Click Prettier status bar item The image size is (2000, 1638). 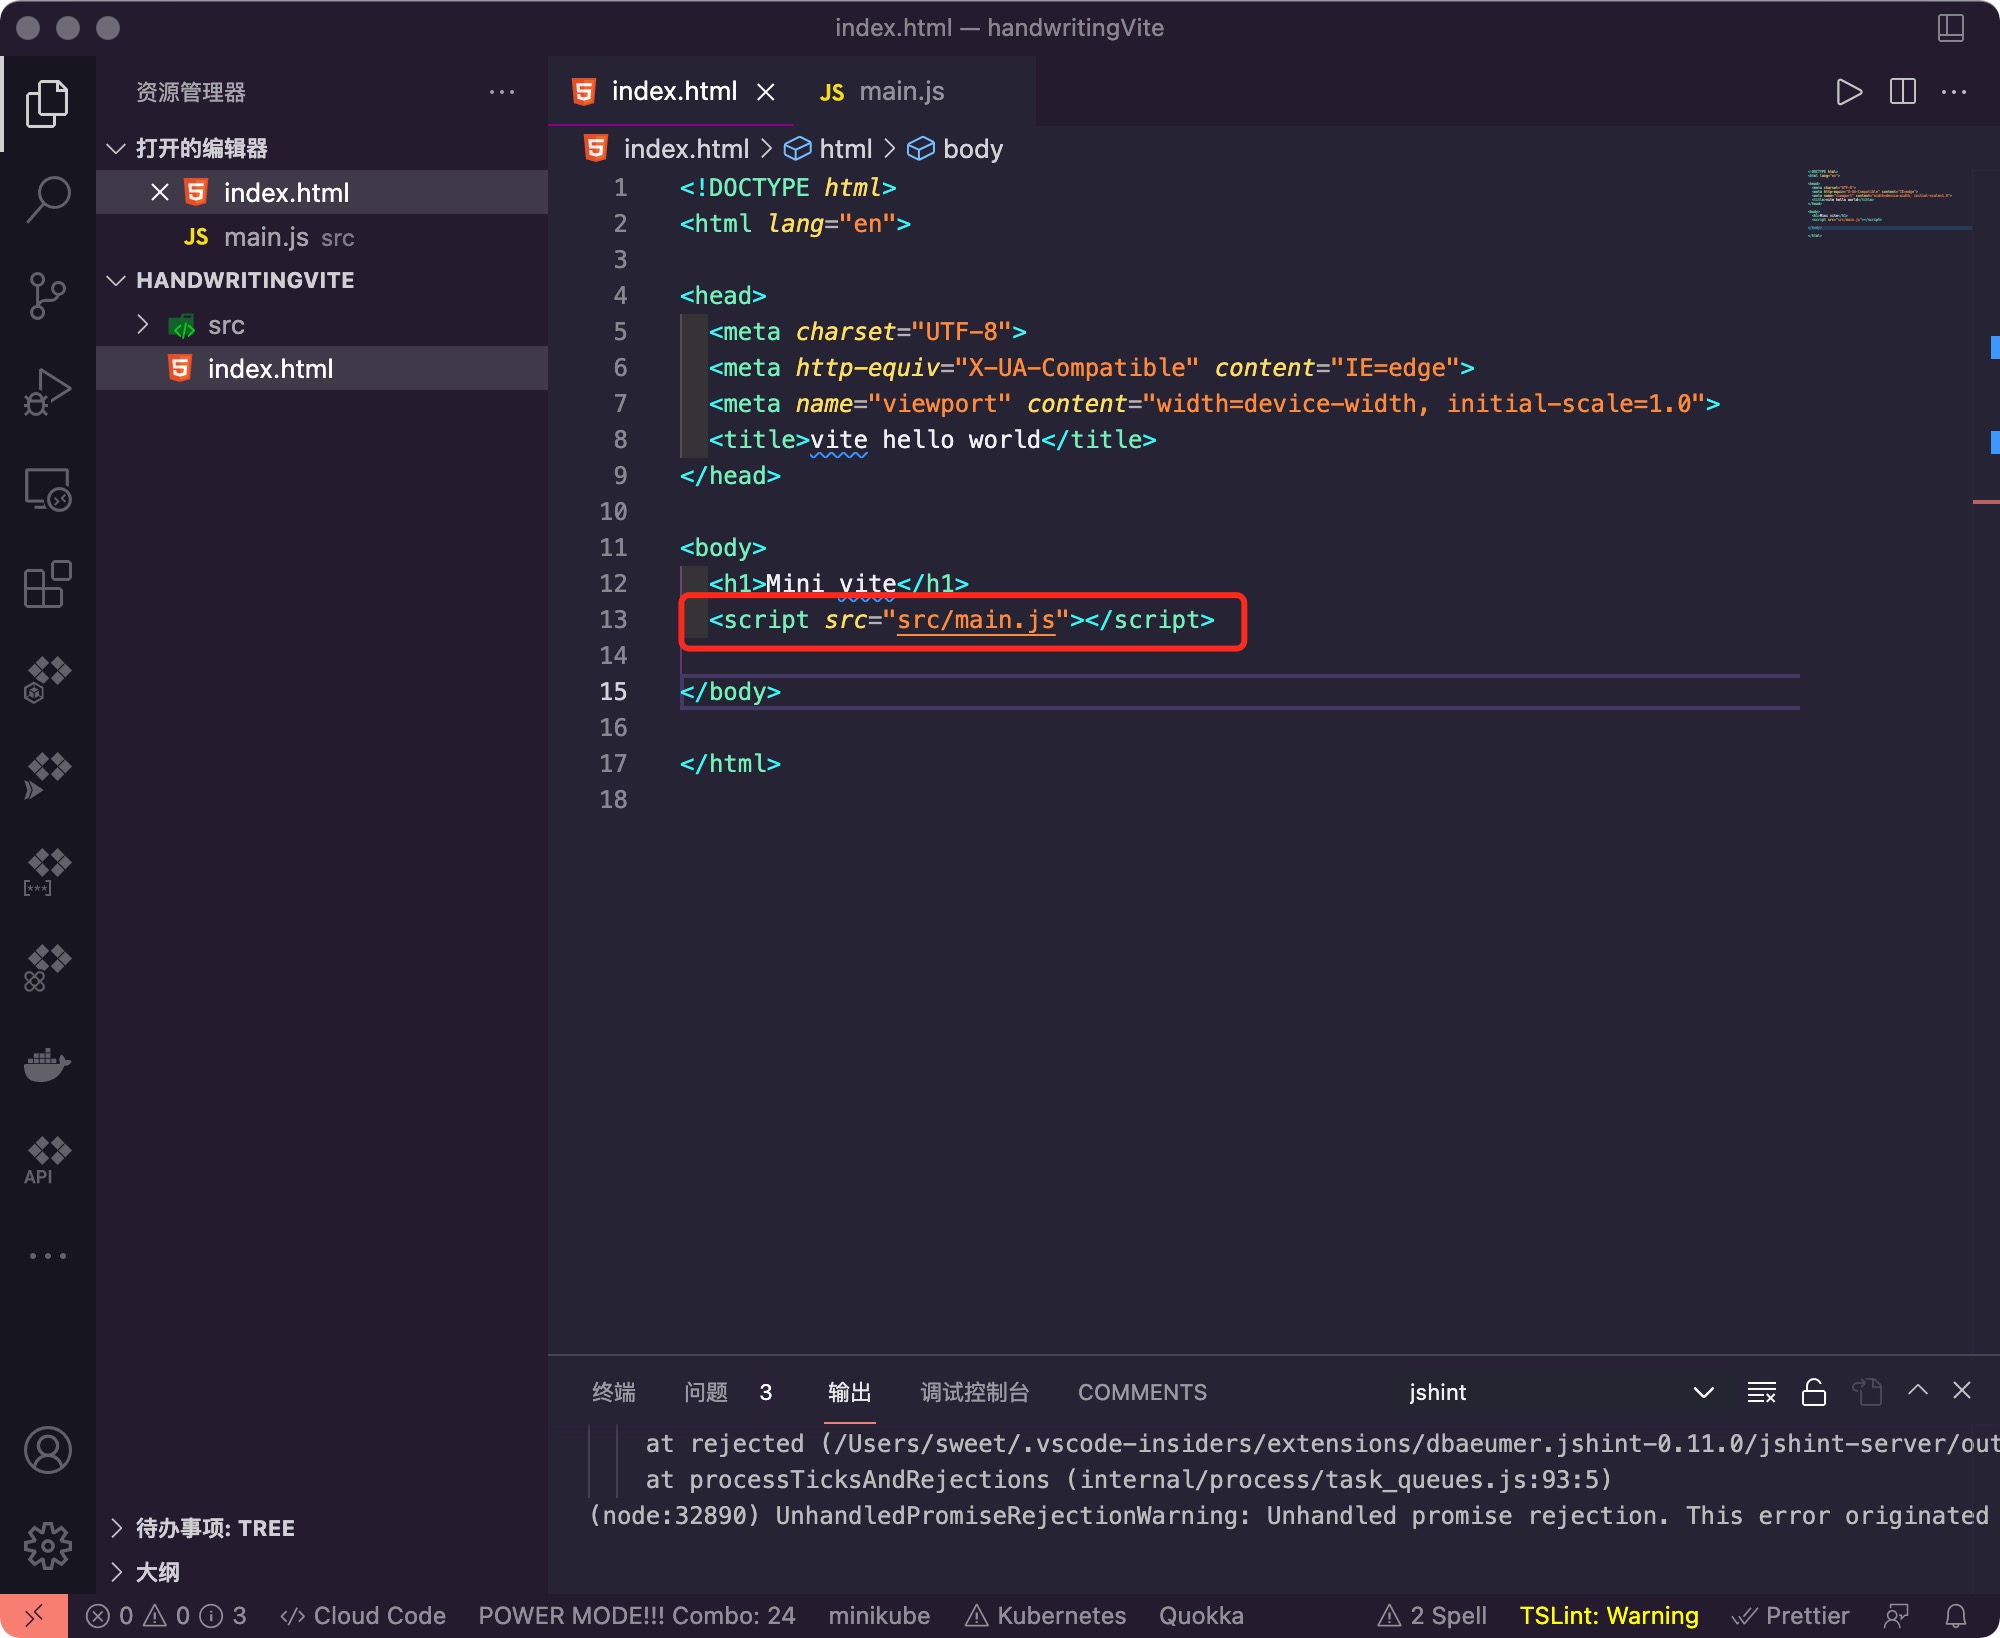pyautogui.click(x=1790, y=1616)
